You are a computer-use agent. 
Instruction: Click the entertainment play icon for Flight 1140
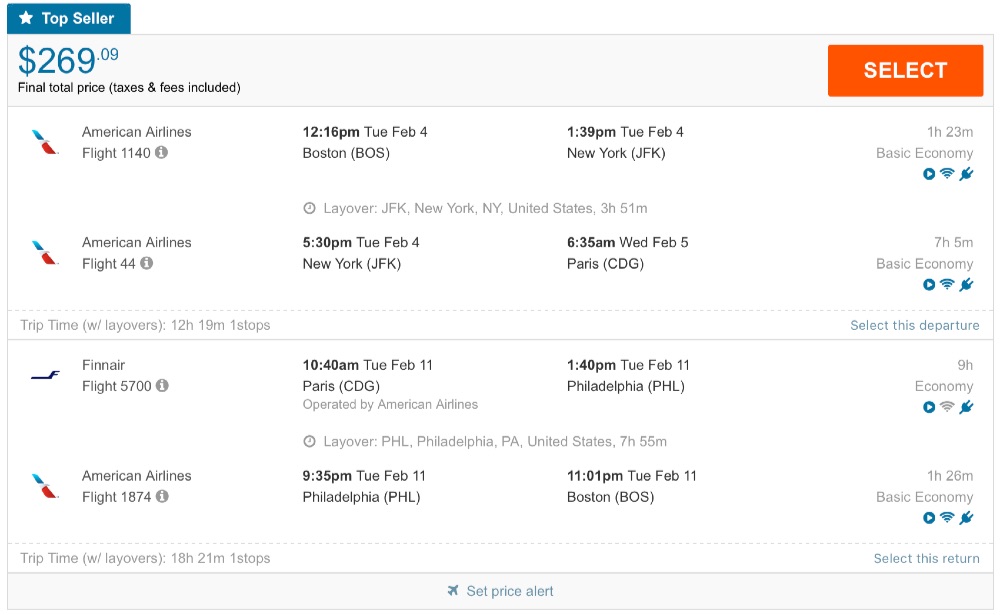pos(929,174)
